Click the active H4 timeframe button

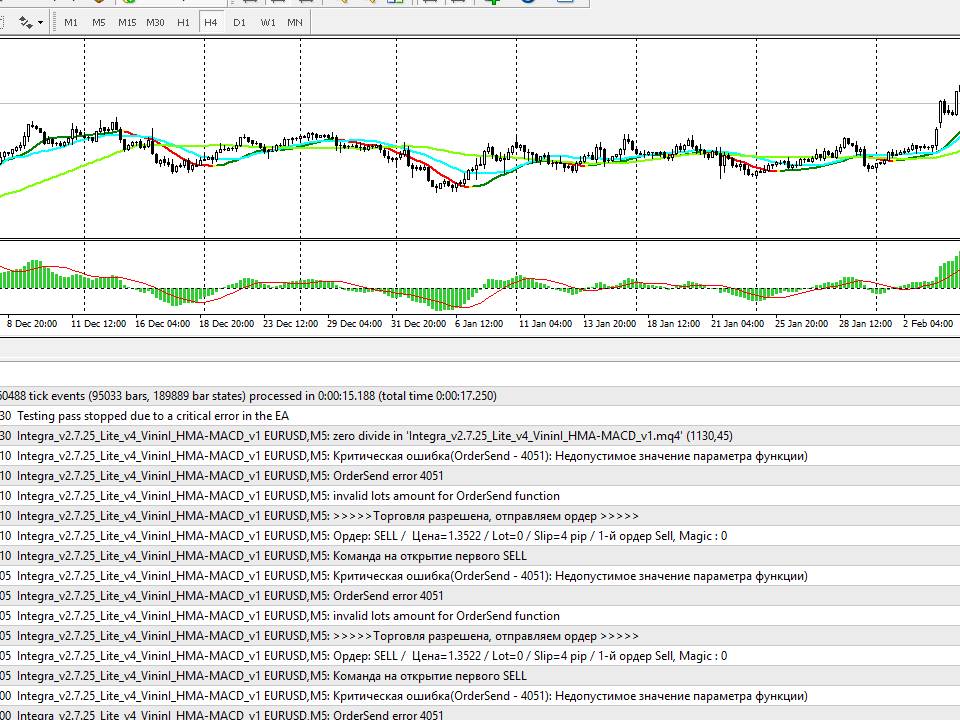pos(211,23)
